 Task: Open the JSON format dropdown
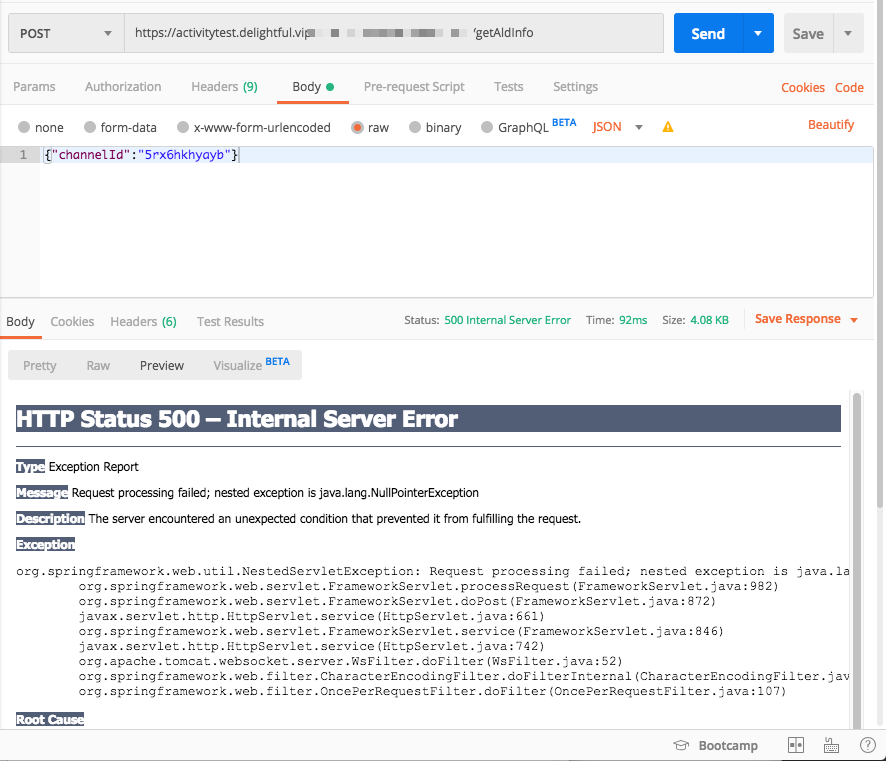(638, 127)
